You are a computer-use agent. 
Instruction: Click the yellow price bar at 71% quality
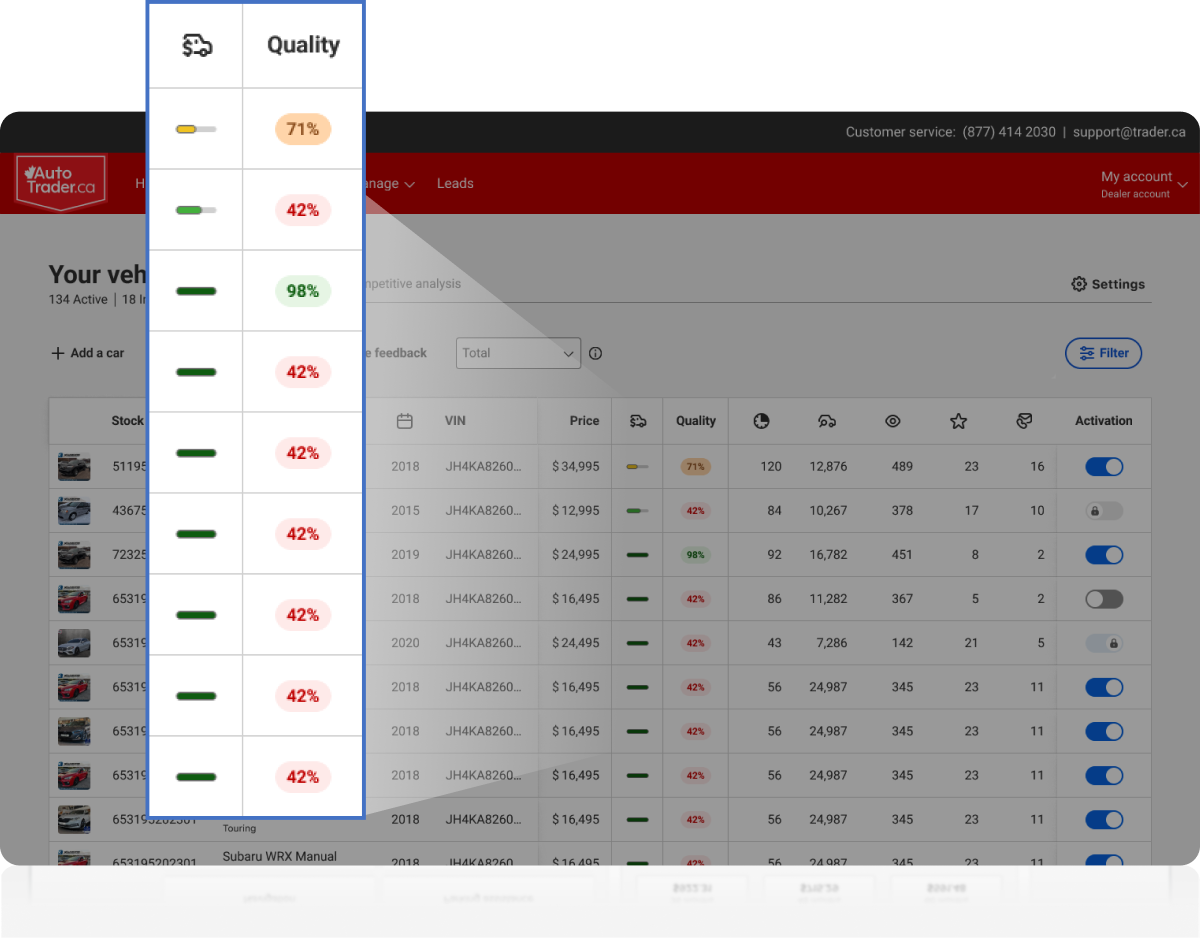coord(637,467)
